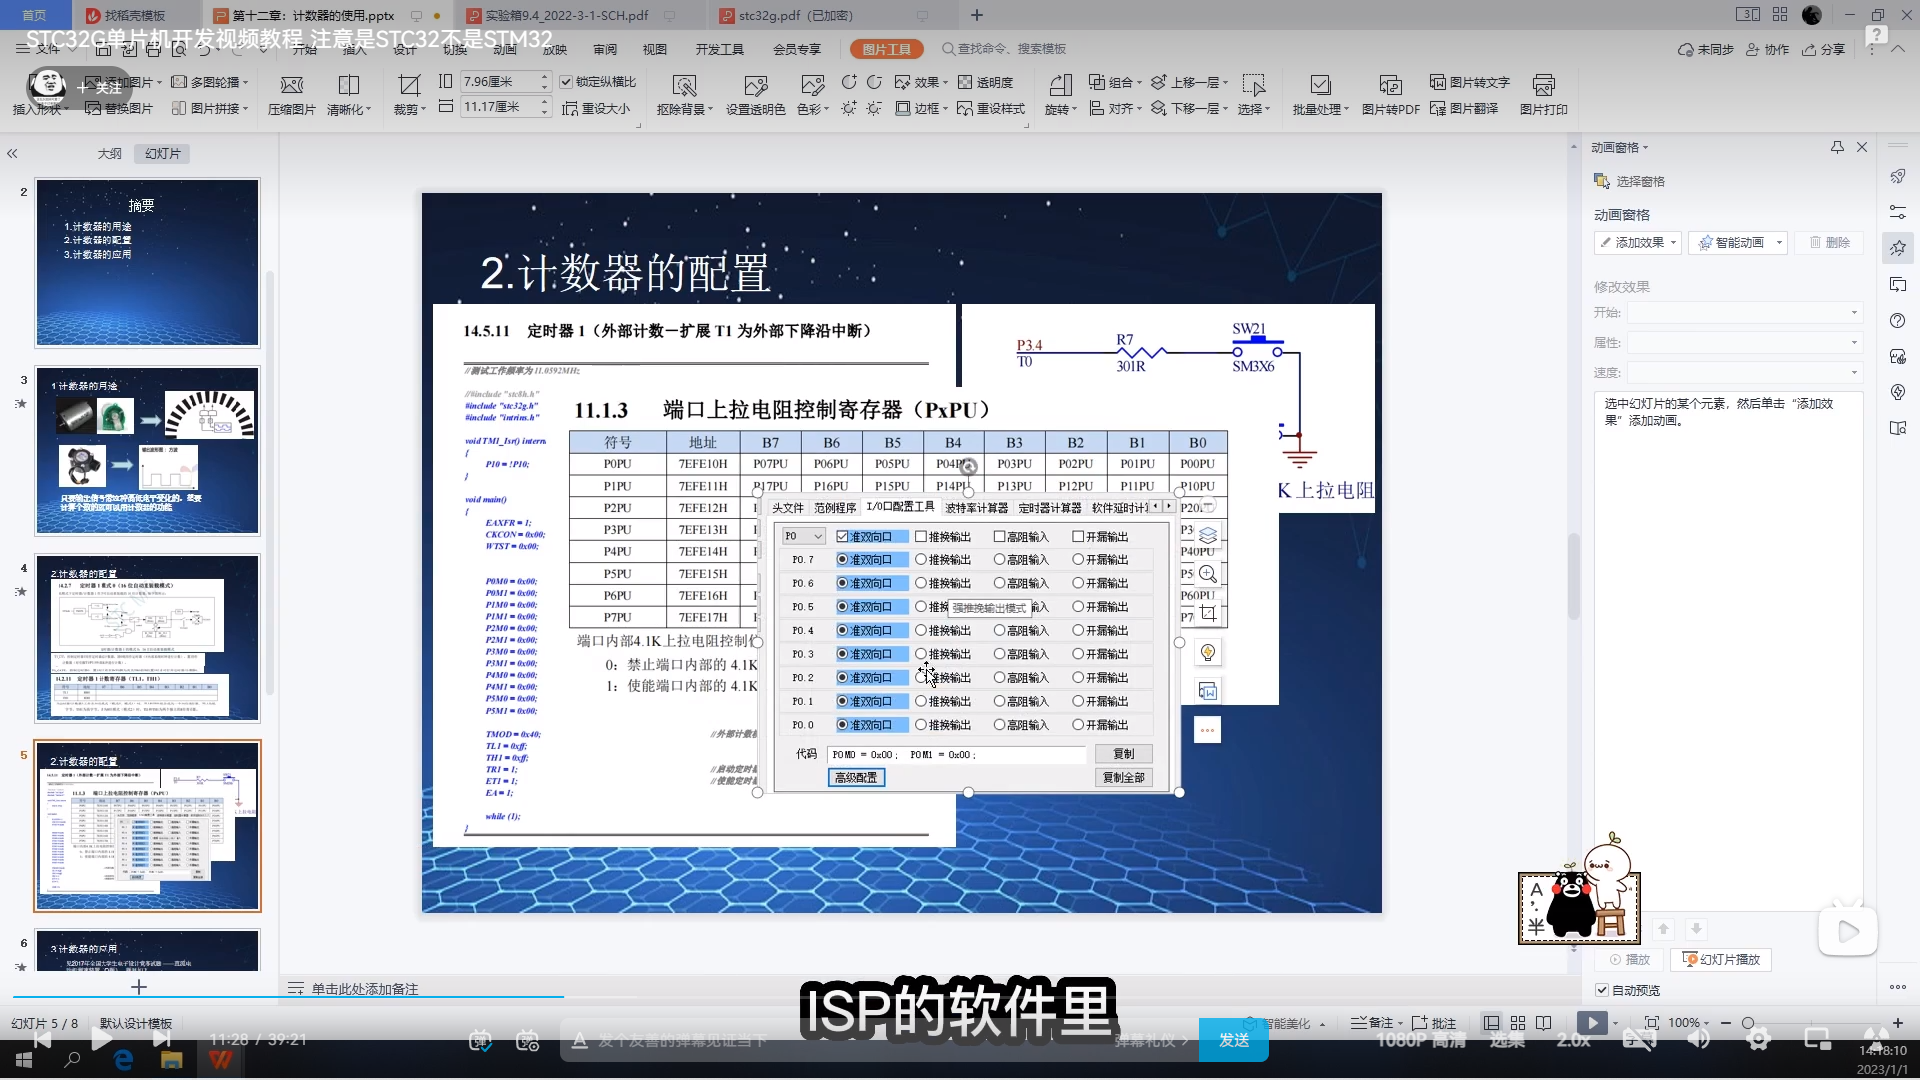
Task: Click the Collaborate (协作) button
Action: click(x=1768, y=49)
